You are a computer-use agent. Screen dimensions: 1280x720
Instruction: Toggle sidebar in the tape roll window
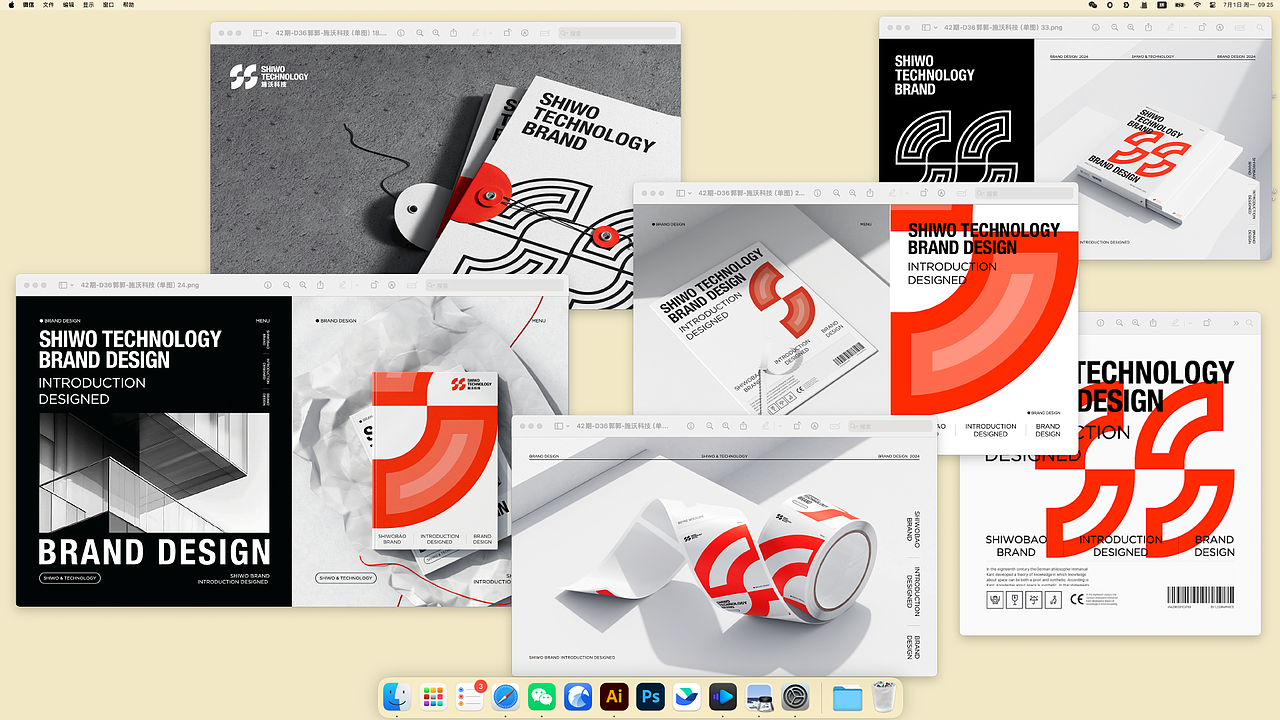pos(558,427)
